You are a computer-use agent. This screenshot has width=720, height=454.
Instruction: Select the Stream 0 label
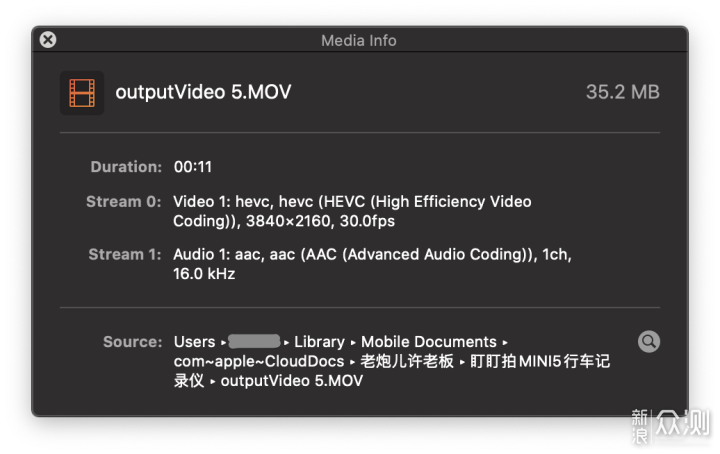coord(124,202)
